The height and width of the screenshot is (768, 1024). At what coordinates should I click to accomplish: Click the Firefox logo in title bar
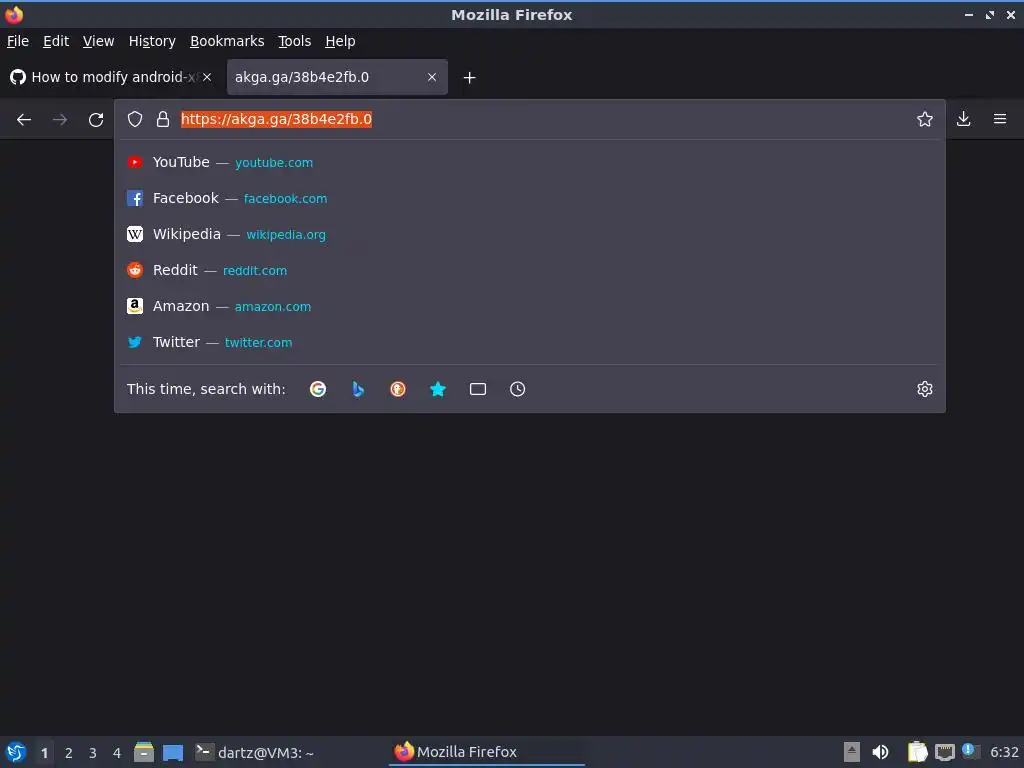(x=14, y=14)
